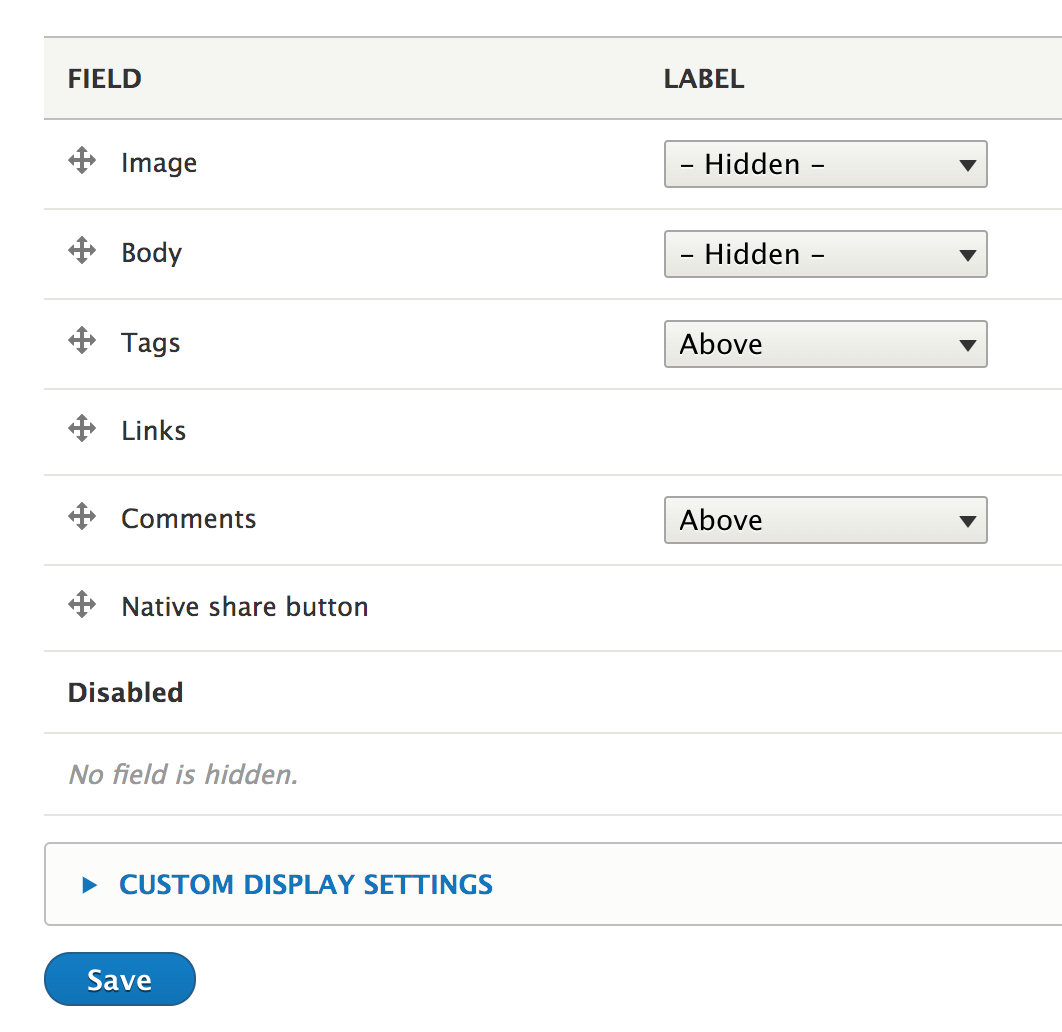This screenshot has height=1032, width=1062.
Task: Select the Native share button field label
Action: pyautogui.click(x=244, y=606)
